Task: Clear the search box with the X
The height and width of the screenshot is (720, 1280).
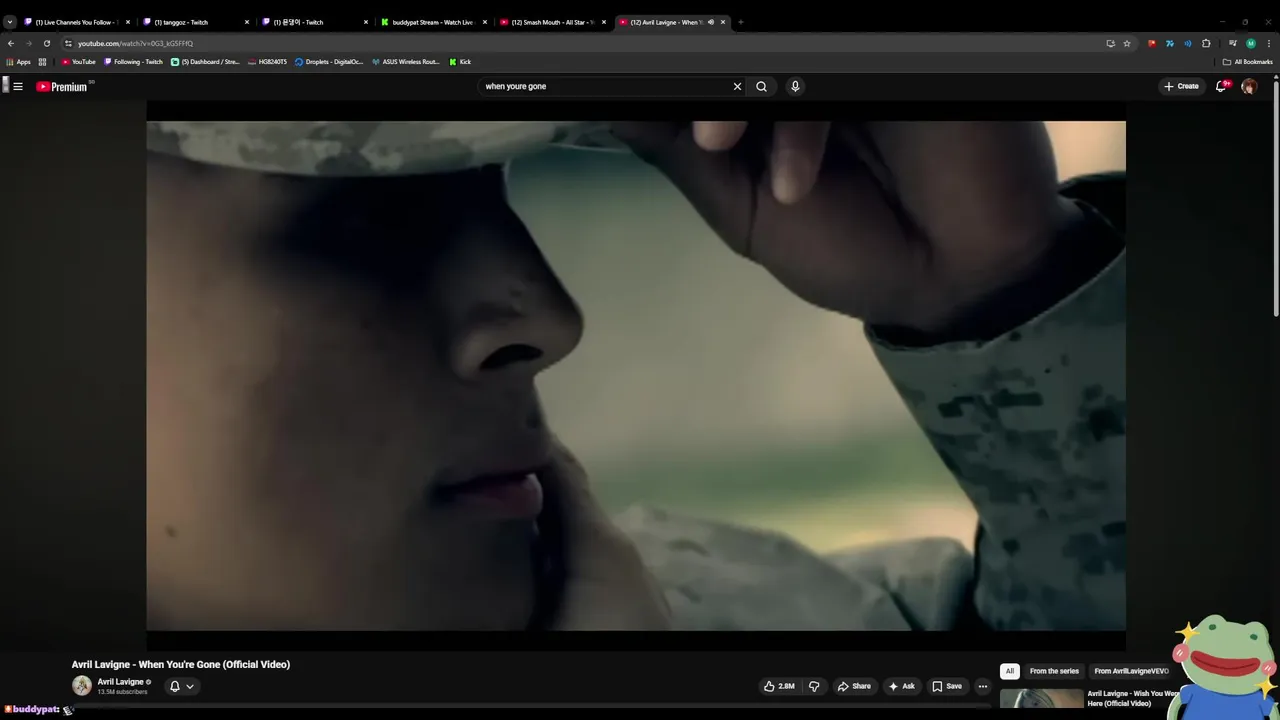Action: click(x=737, y=86)
